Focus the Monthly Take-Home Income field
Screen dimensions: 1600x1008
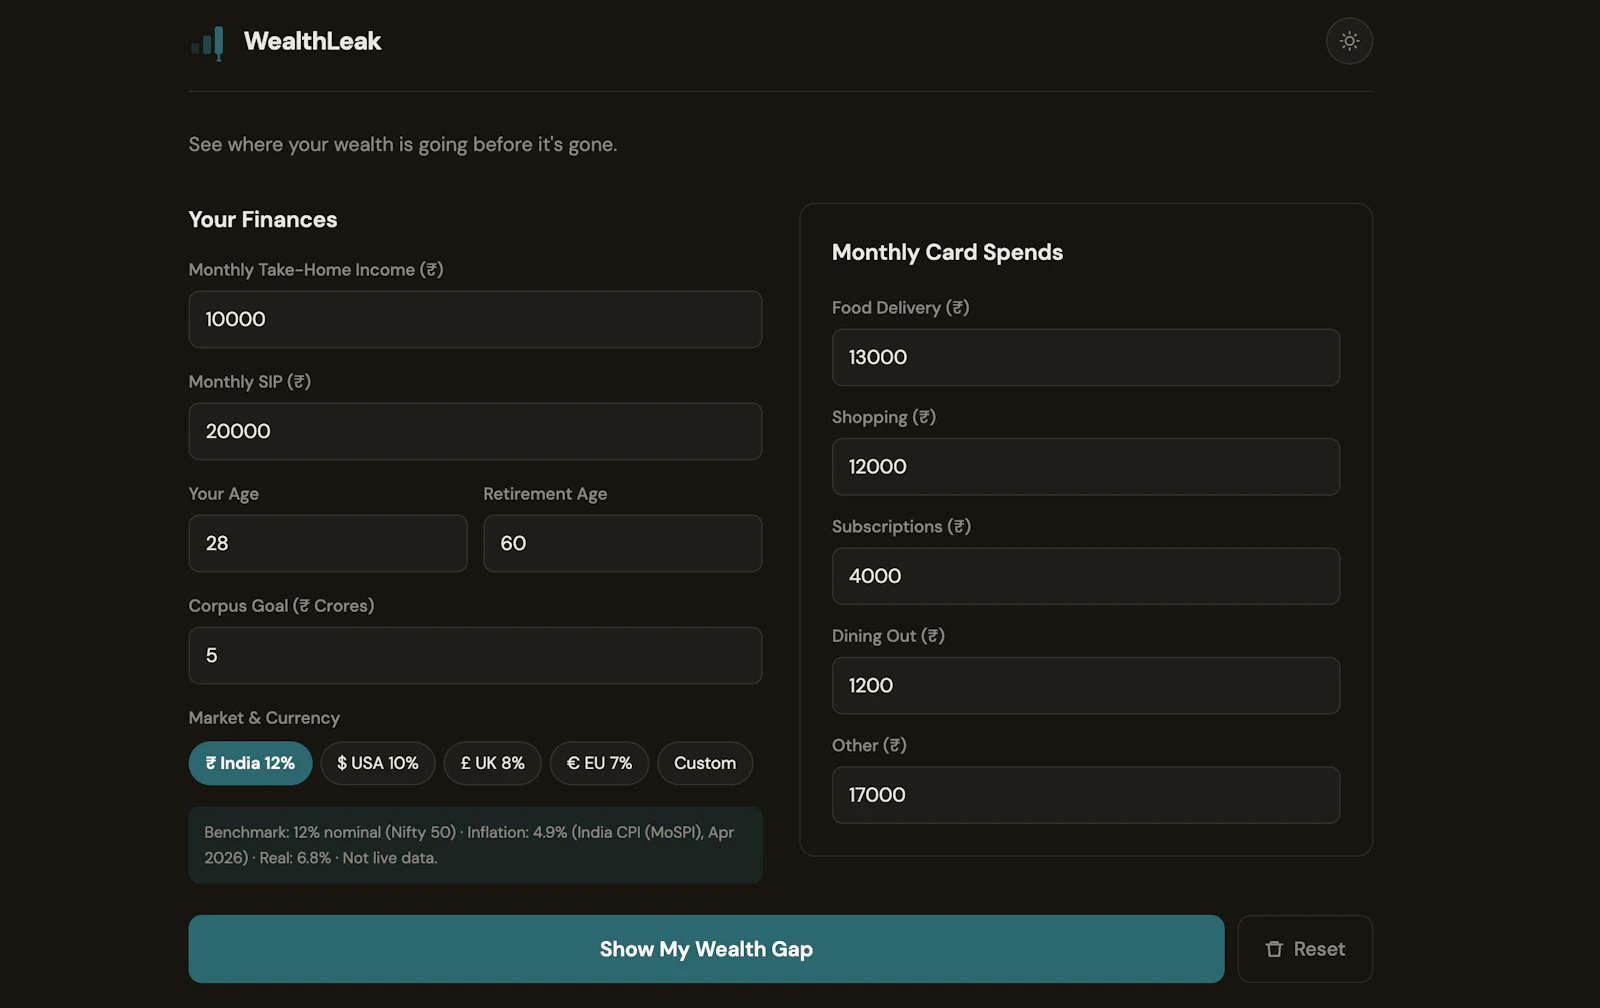point(475,319)
